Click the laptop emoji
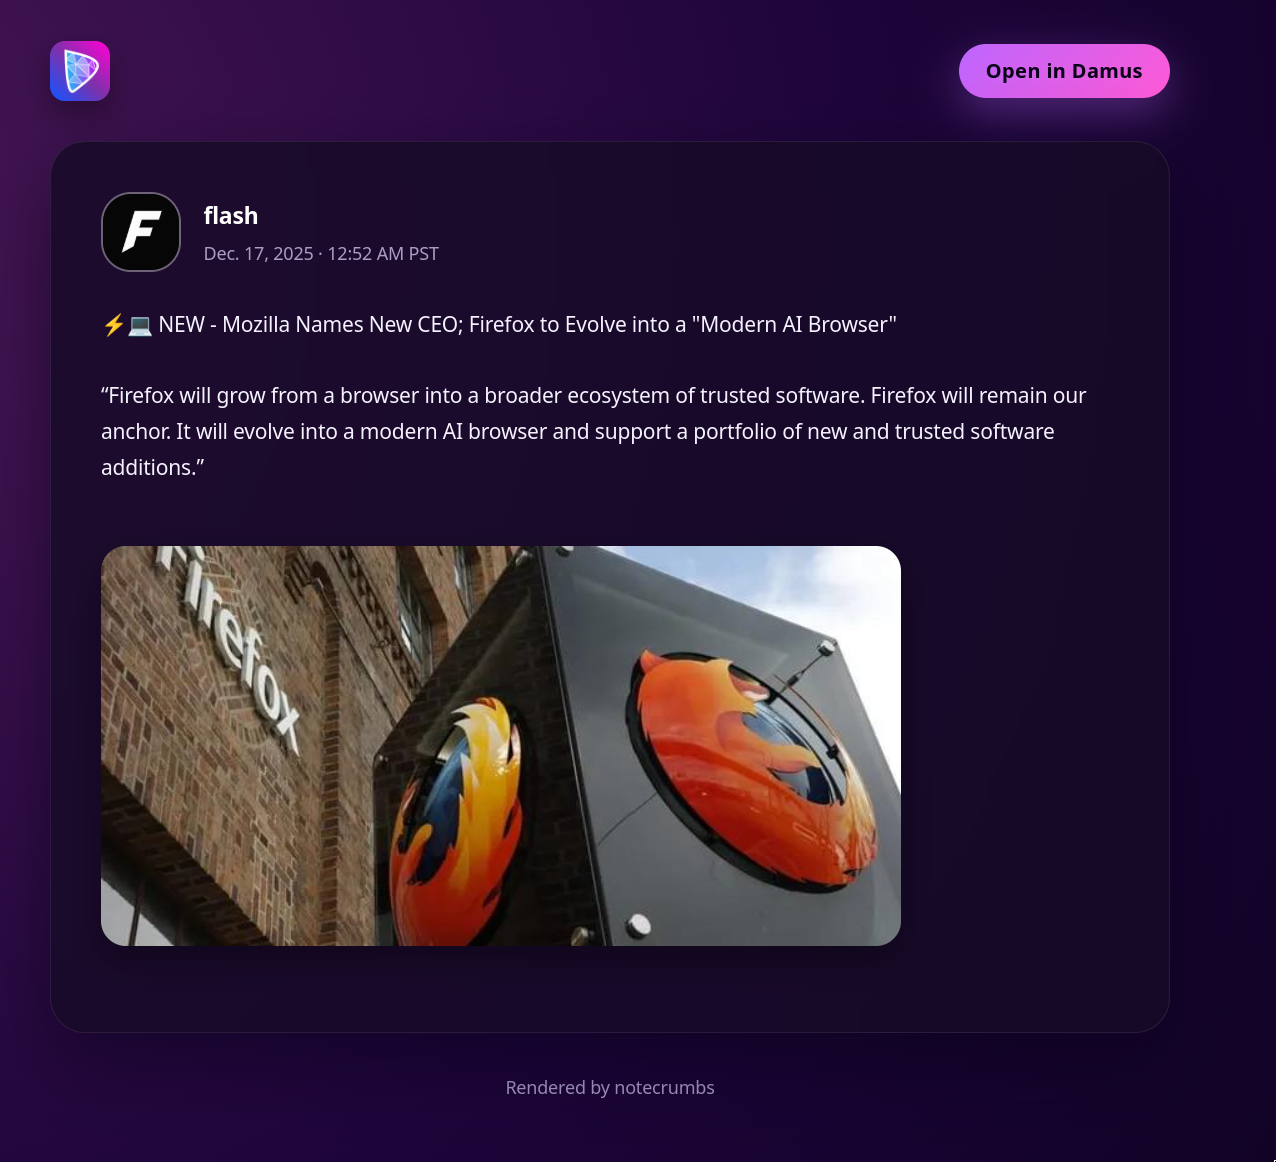Screen dimensions: 1276x1162 point(140,325)
